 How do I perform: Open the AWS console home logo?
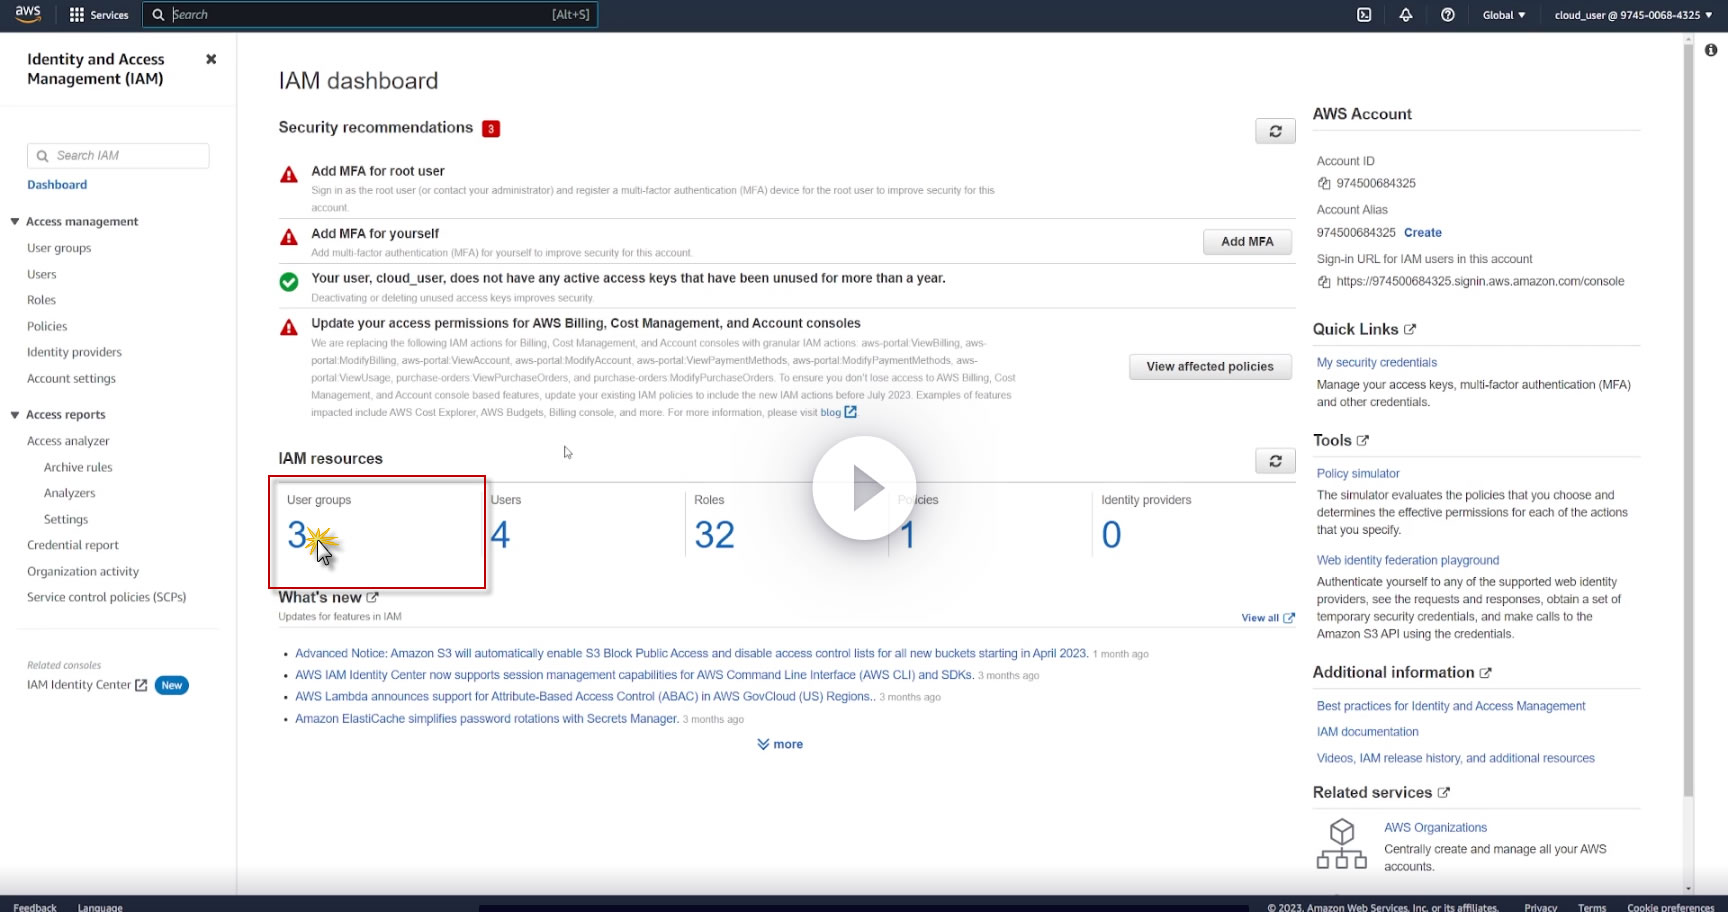(x=28, y=14)
